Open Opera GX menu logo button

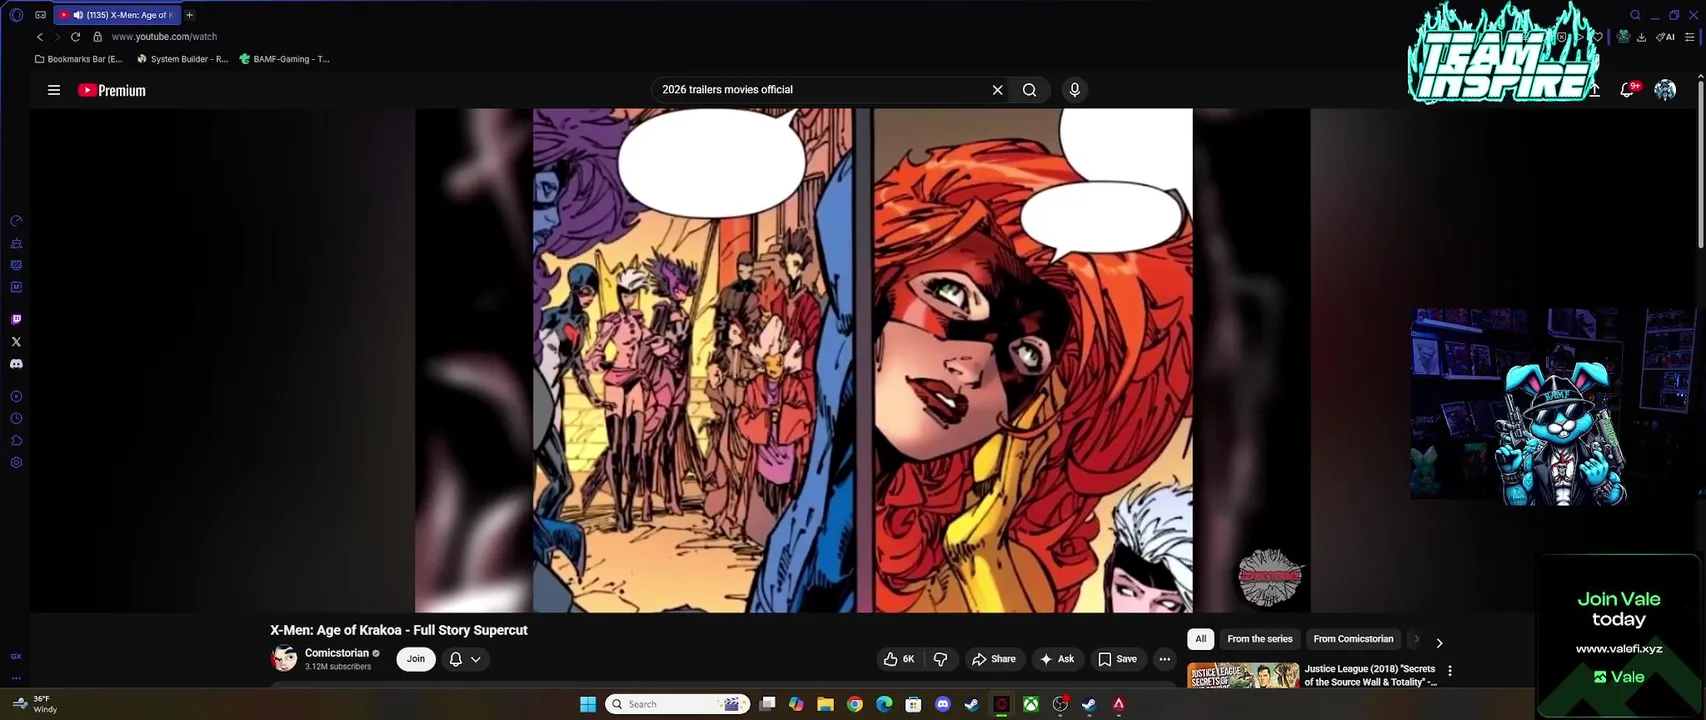pos(16,15)
